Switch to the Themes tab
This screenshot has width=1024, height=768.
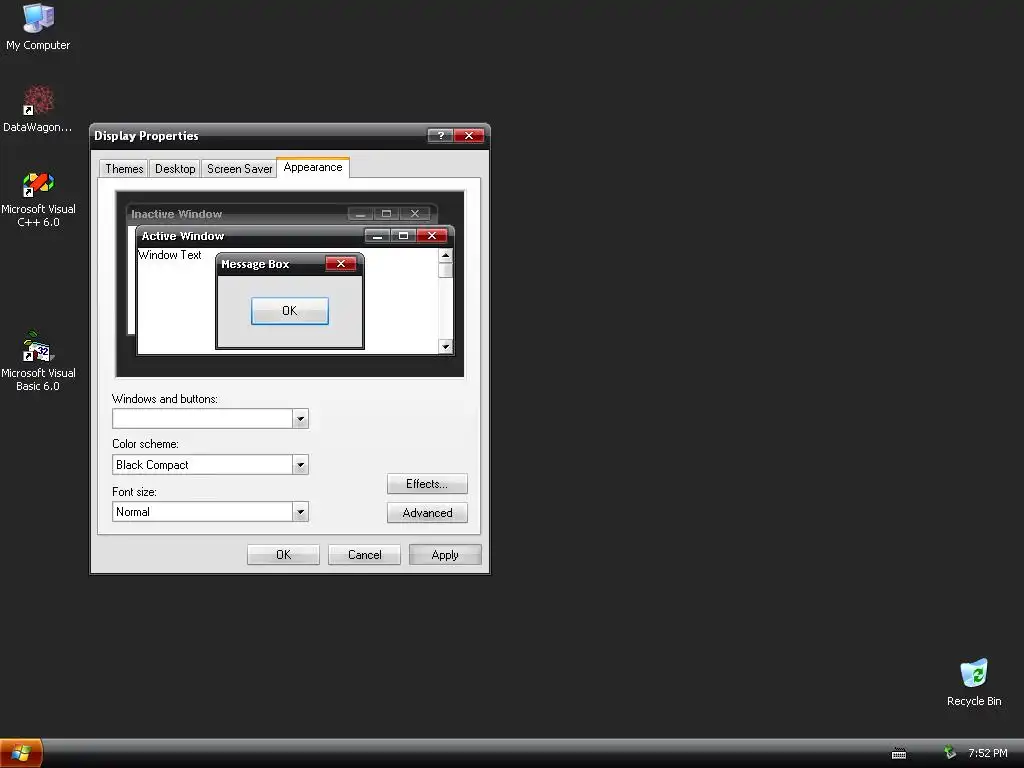pos(123,168)
